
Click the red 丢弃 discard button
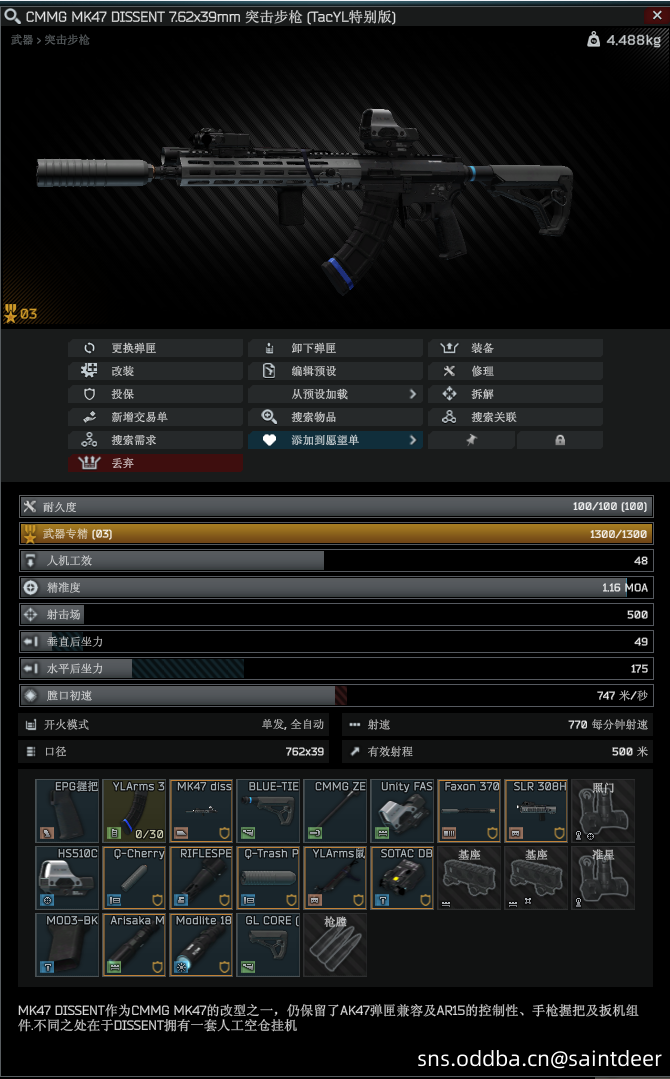tap(155, 463)
